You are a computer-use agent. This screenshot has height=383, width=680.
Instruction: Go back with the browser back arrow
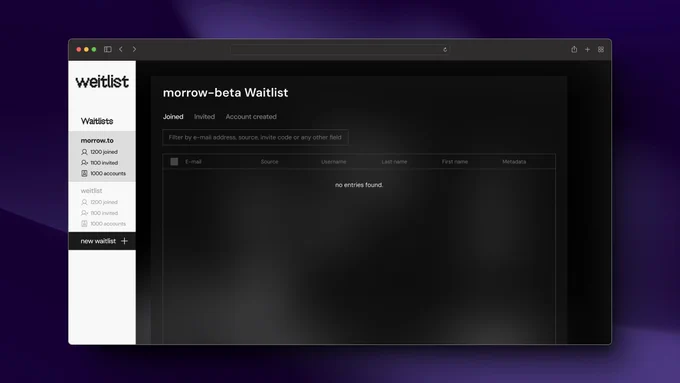(121, 49)
